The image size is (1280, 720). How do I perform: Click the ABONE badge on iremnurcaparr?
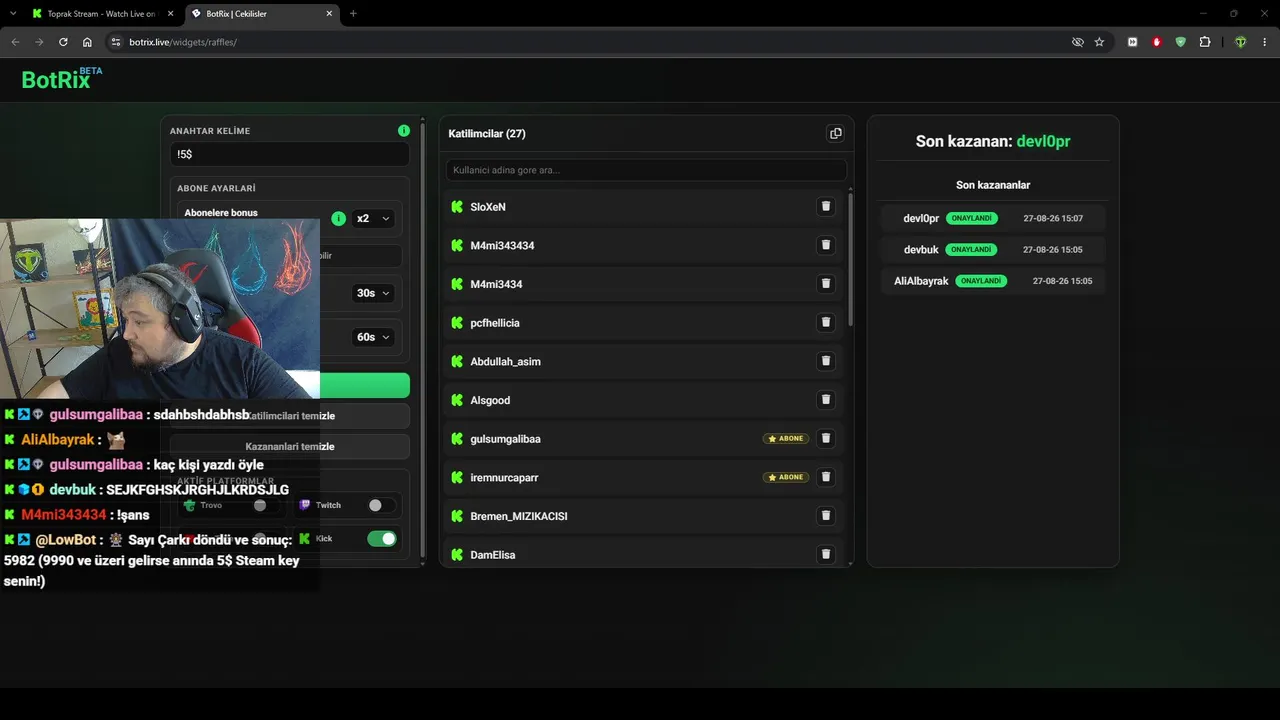tap(786, 477)
